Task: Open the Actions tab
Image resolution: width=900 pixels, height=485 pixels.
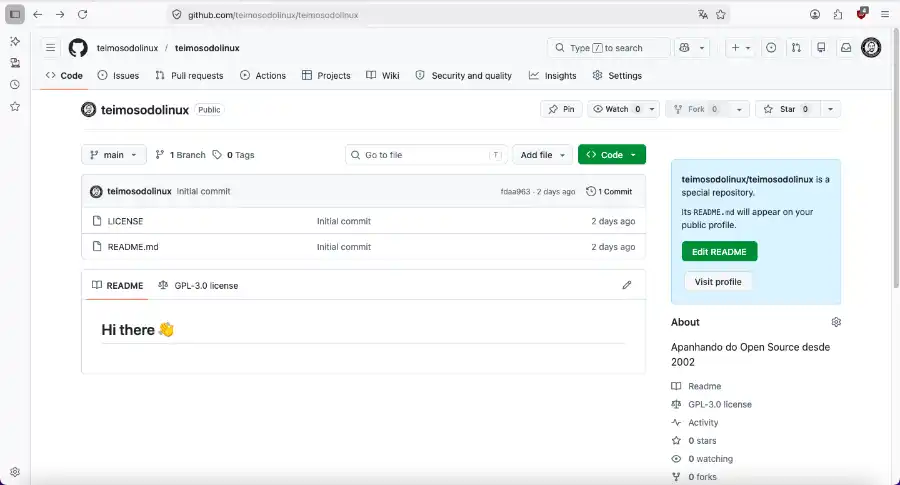Action: (x=263, y=75)
